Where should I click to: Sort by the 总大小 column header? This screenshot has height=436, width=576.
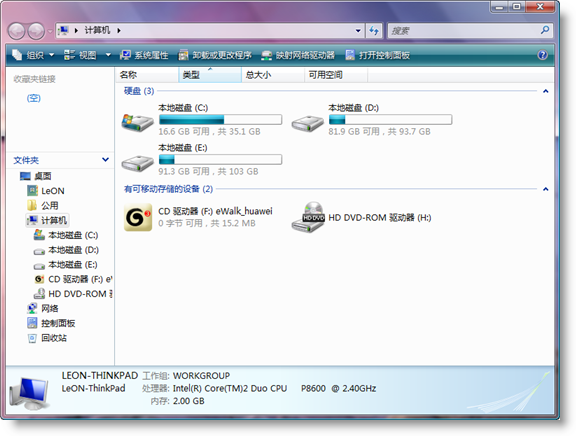click(x=273, y=75)
